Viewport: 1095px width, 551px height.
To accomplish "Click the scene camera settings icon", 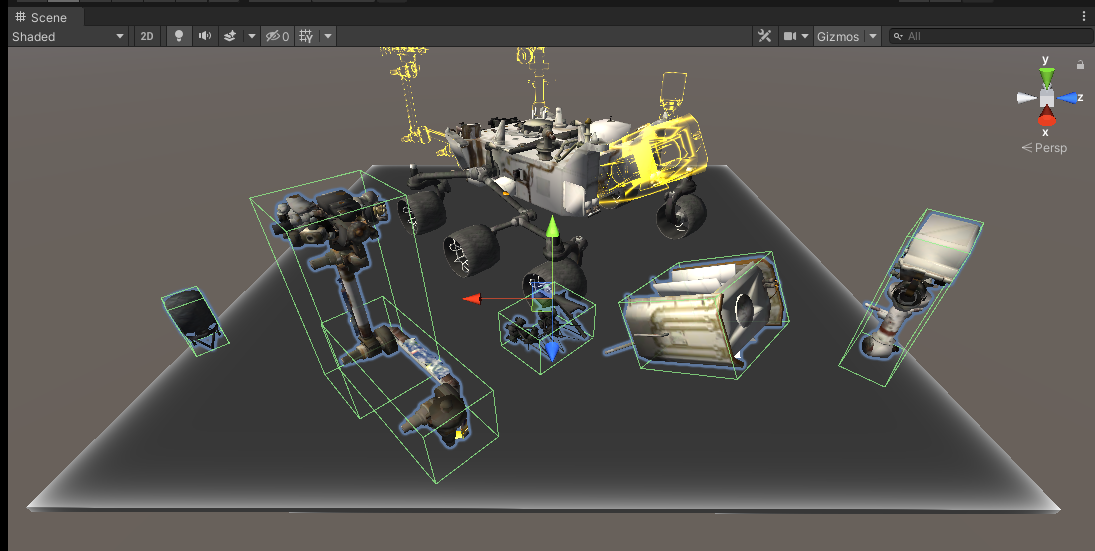I will click(x=790, y=36).
